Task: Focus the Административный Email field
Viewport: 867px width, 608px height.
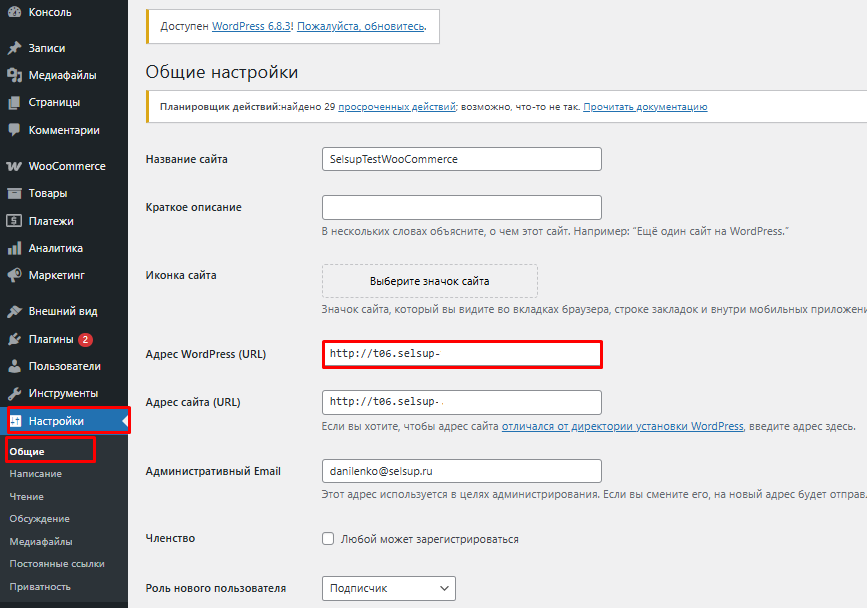Action: tap(461, 471)
